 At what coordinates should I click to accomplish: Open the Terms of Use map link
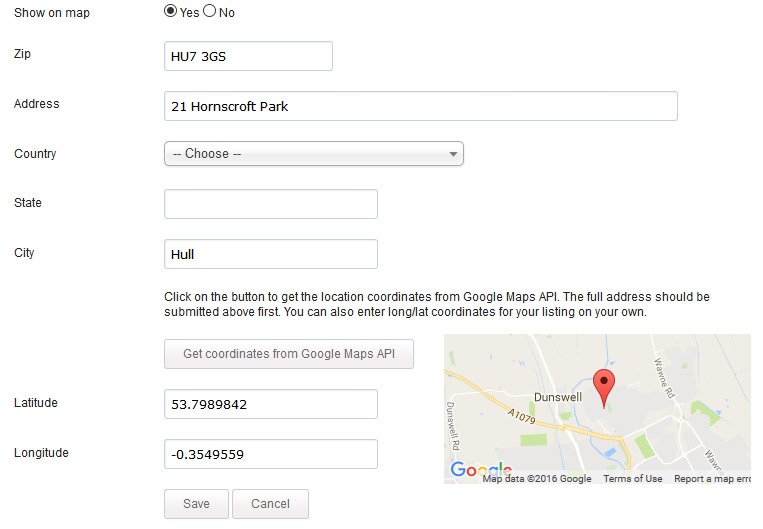632,479
